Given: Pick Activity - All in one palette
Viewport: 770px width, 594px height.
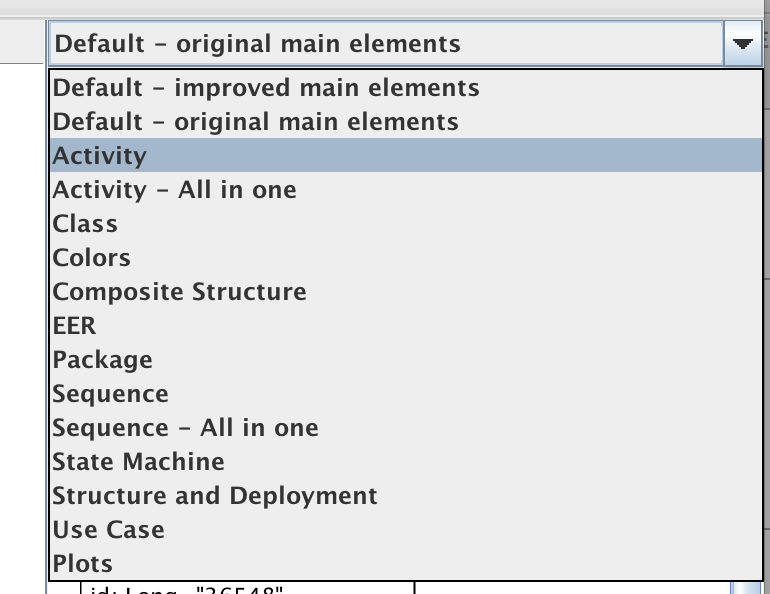Looking at the screenshot, I should click(x=406, y=189).
